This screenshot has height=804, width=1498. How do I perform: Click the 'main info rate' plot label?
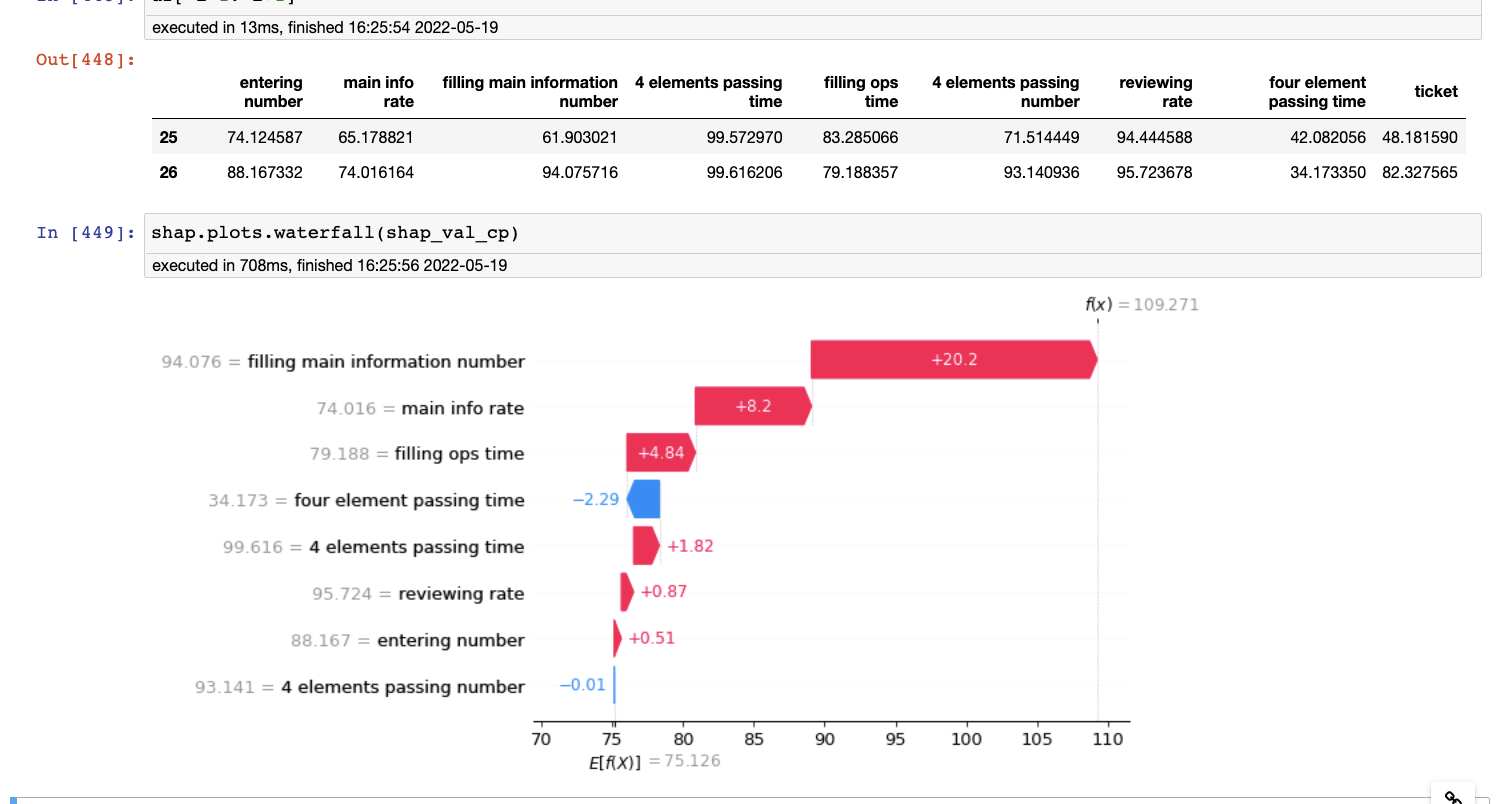[x=463, y=408]
